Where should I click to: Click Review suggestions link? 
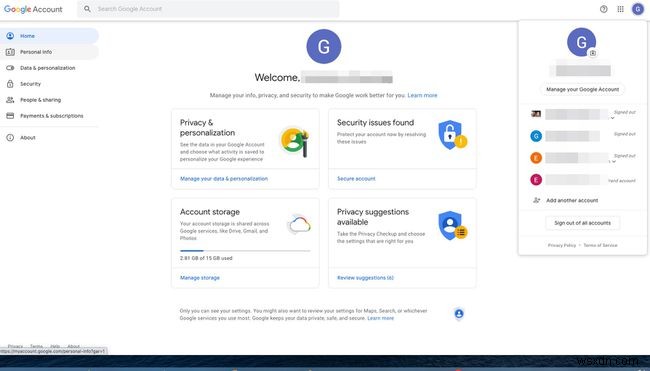tap(365, 278)
